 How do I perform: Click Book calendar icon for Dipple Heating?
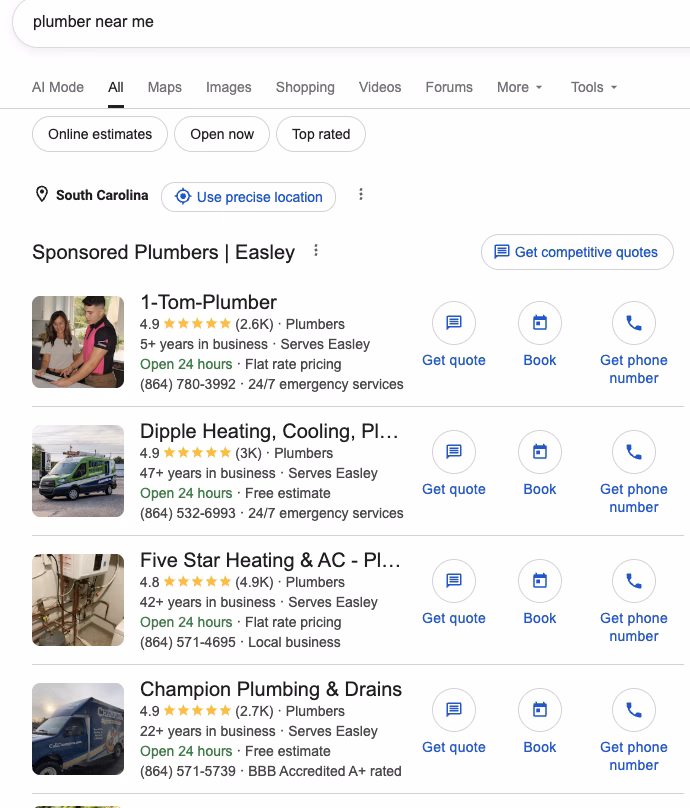pos(540,452)
